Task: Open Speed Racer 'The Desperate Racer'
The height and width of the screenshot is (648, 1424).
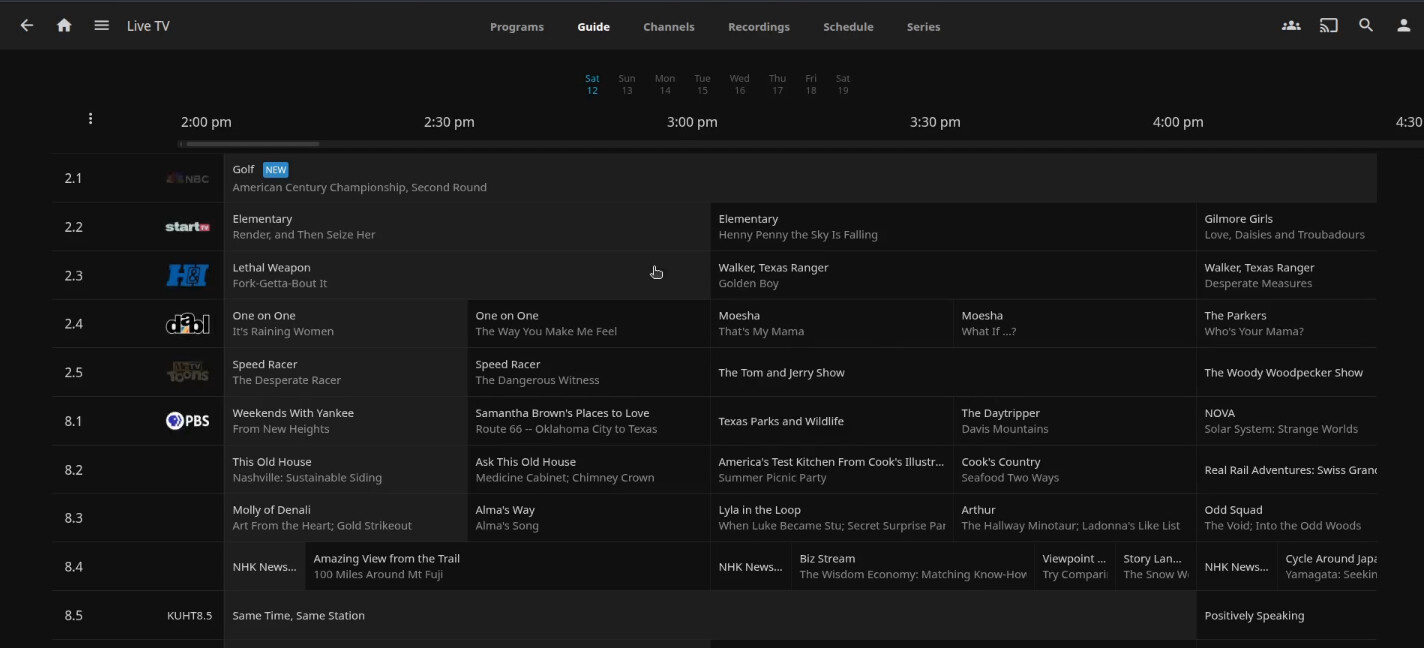Action: [x=346, y=372]
